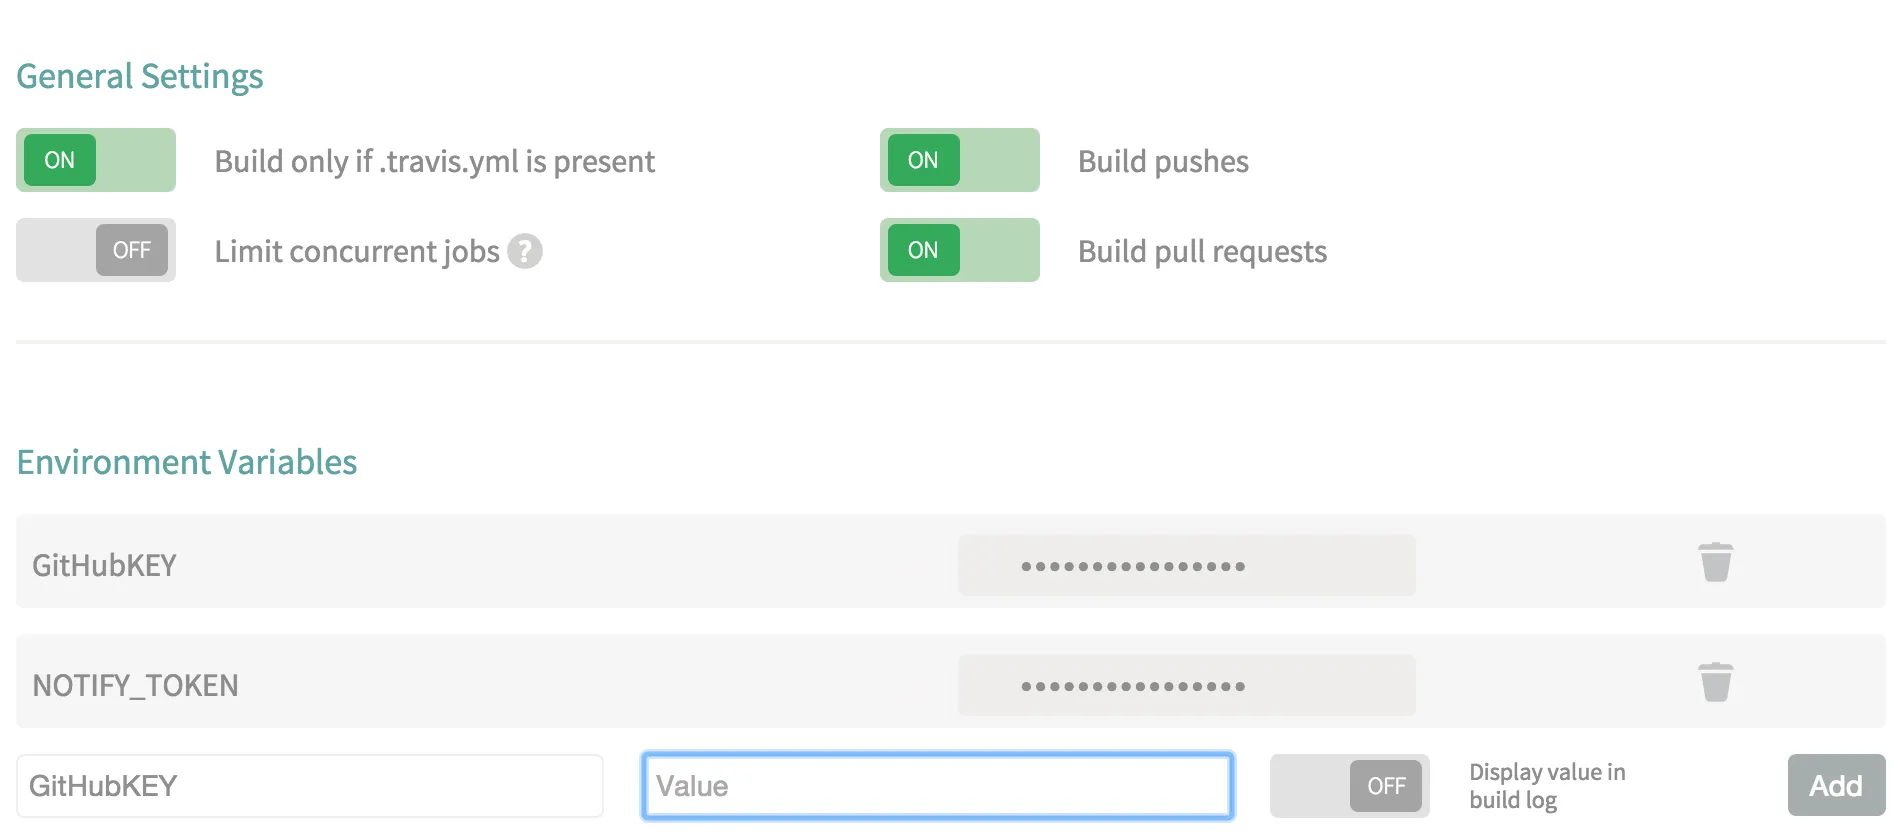Toggle off Build only if .travis.yml present
This screenshot has height=838, width=1902.
(96, 160)
